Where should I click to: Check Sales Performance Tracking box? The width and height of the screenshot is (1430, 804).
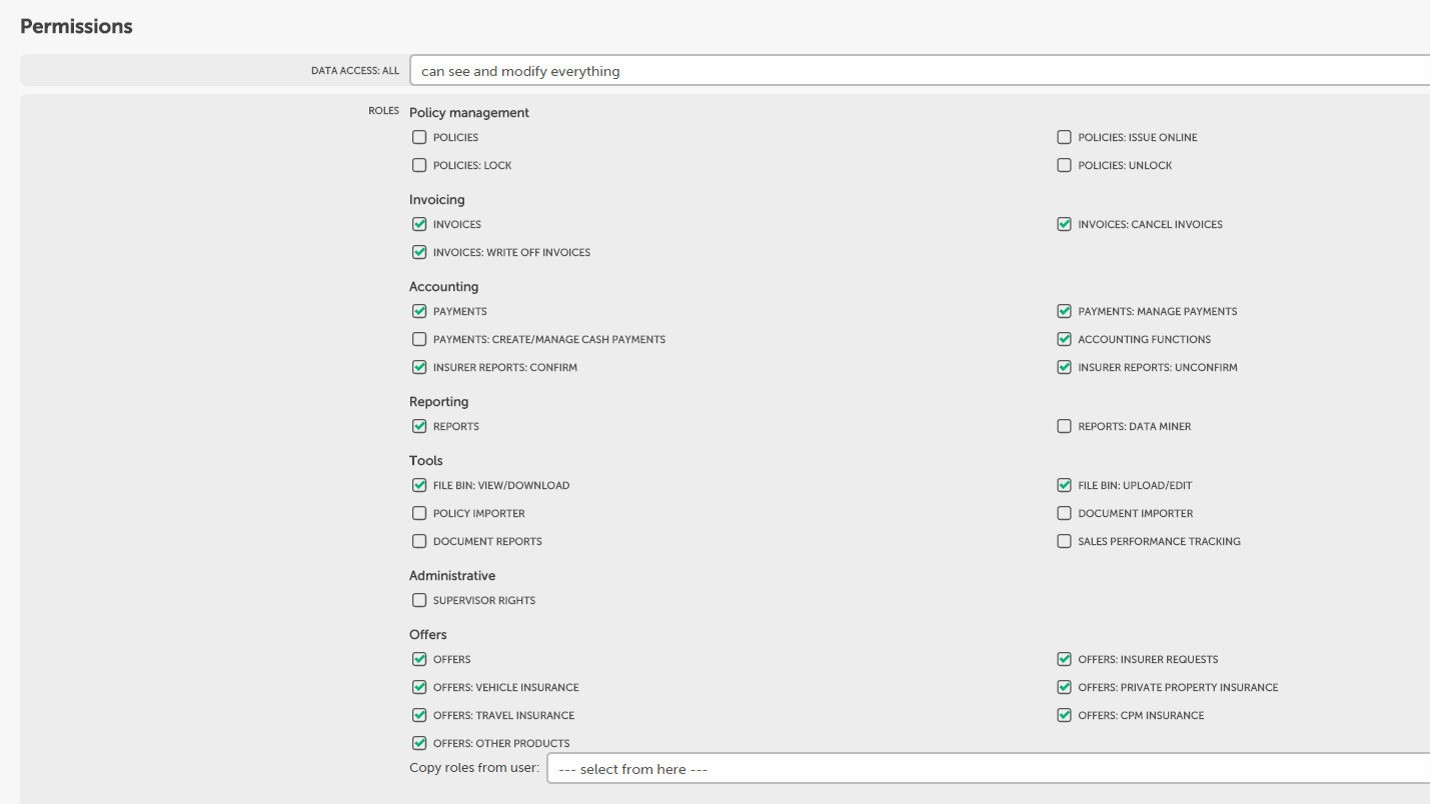[x=1064, y=542]
